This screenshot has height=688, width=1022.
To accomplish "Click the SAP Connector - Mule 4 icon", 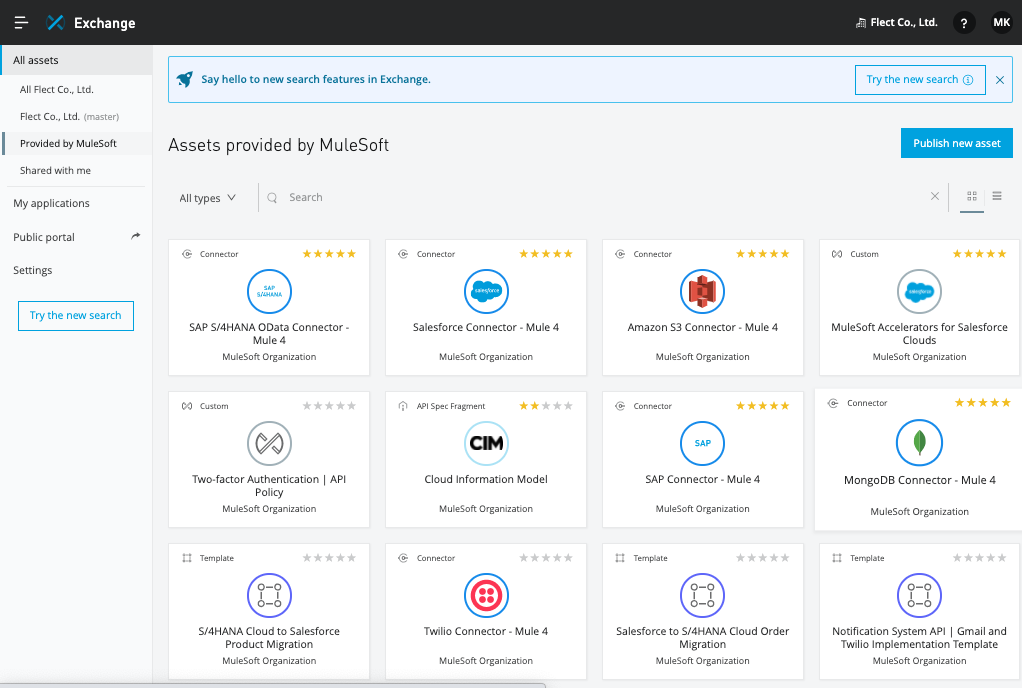I will [702, 443].
